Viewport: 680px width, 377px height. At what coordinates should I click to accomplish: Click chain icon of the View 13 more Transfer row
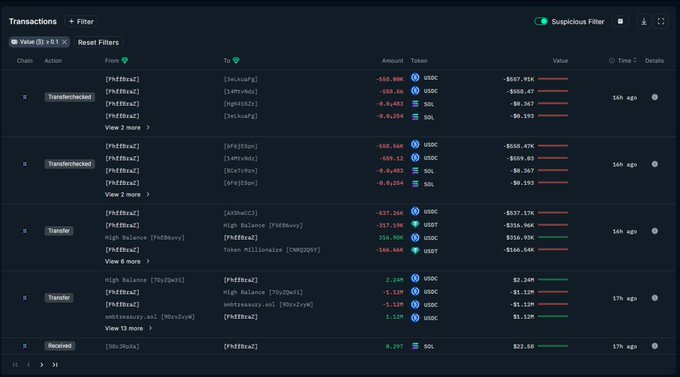point(25,298)
